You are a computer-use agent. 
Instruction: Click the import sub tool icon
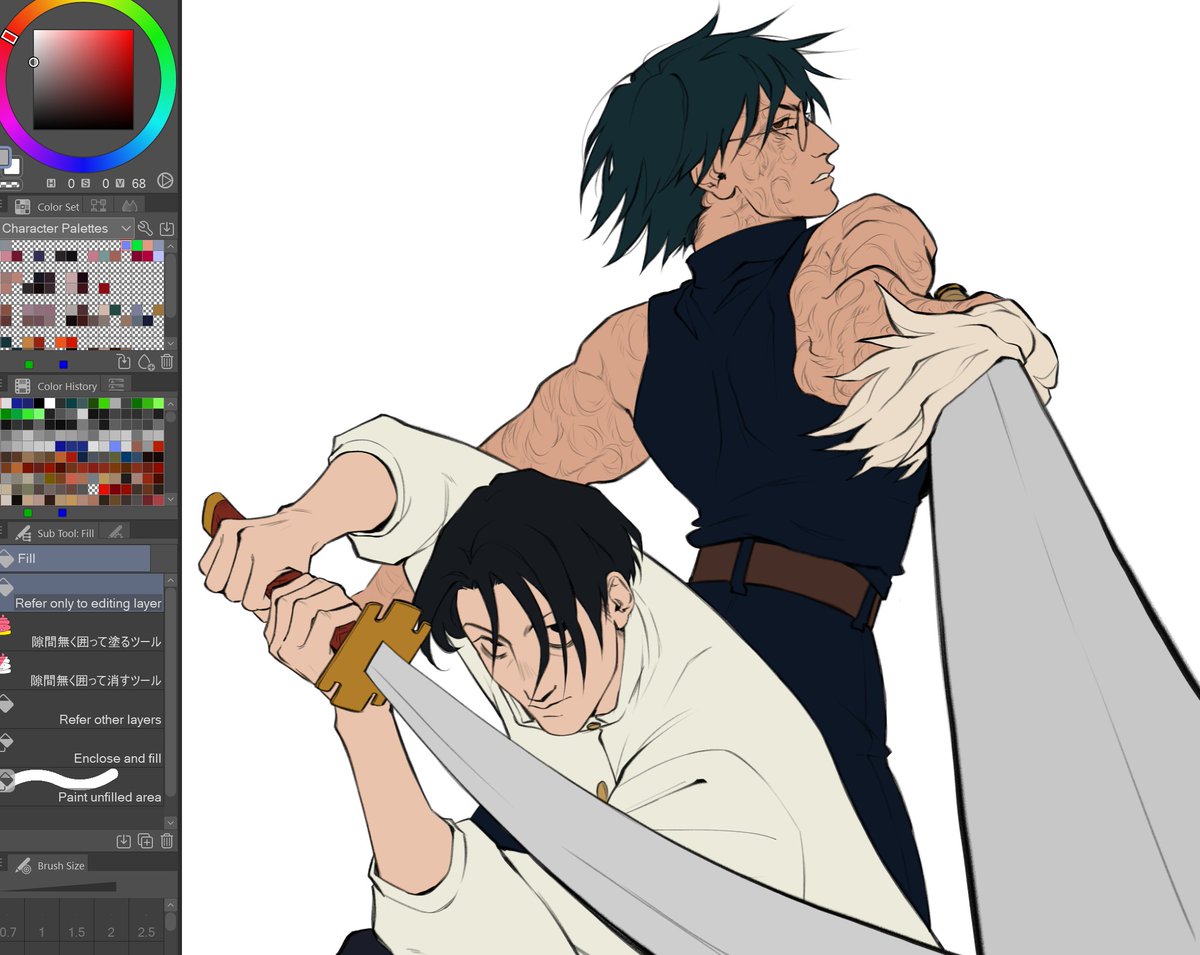click(124, 841)
